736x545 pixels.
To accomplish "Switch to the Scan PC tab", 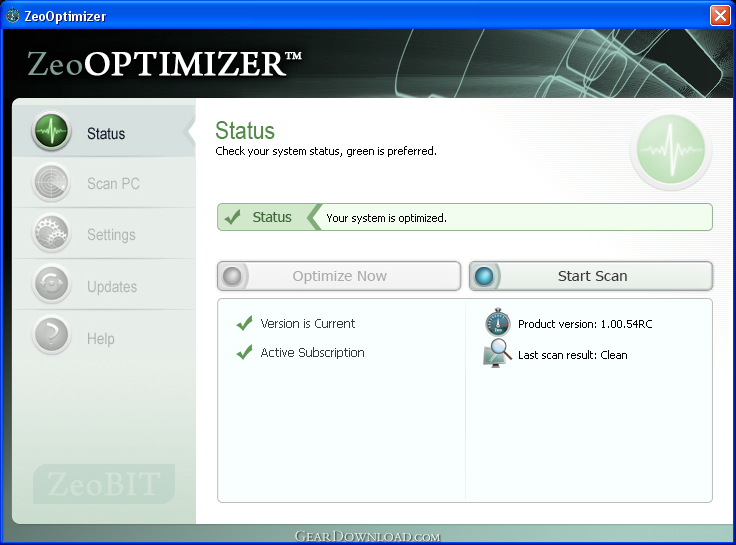I will (113, 184).
